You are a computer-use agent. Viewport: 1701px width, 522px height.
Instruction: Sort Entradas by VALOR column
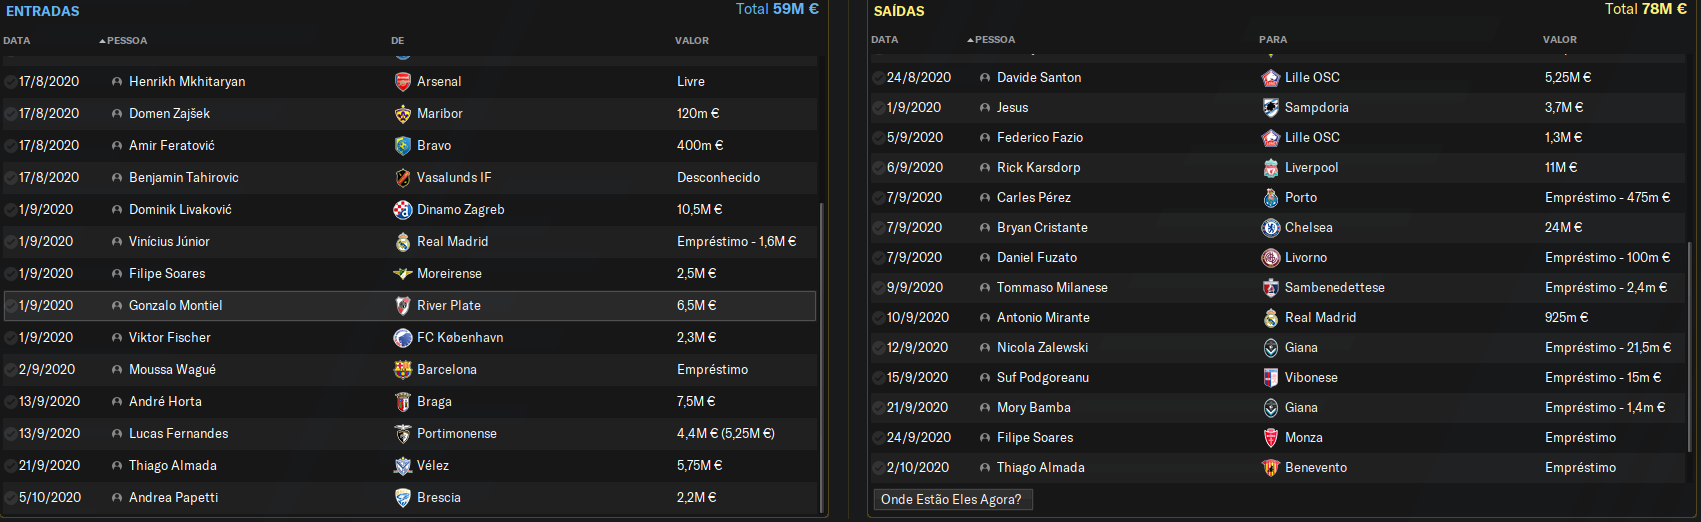692,41
